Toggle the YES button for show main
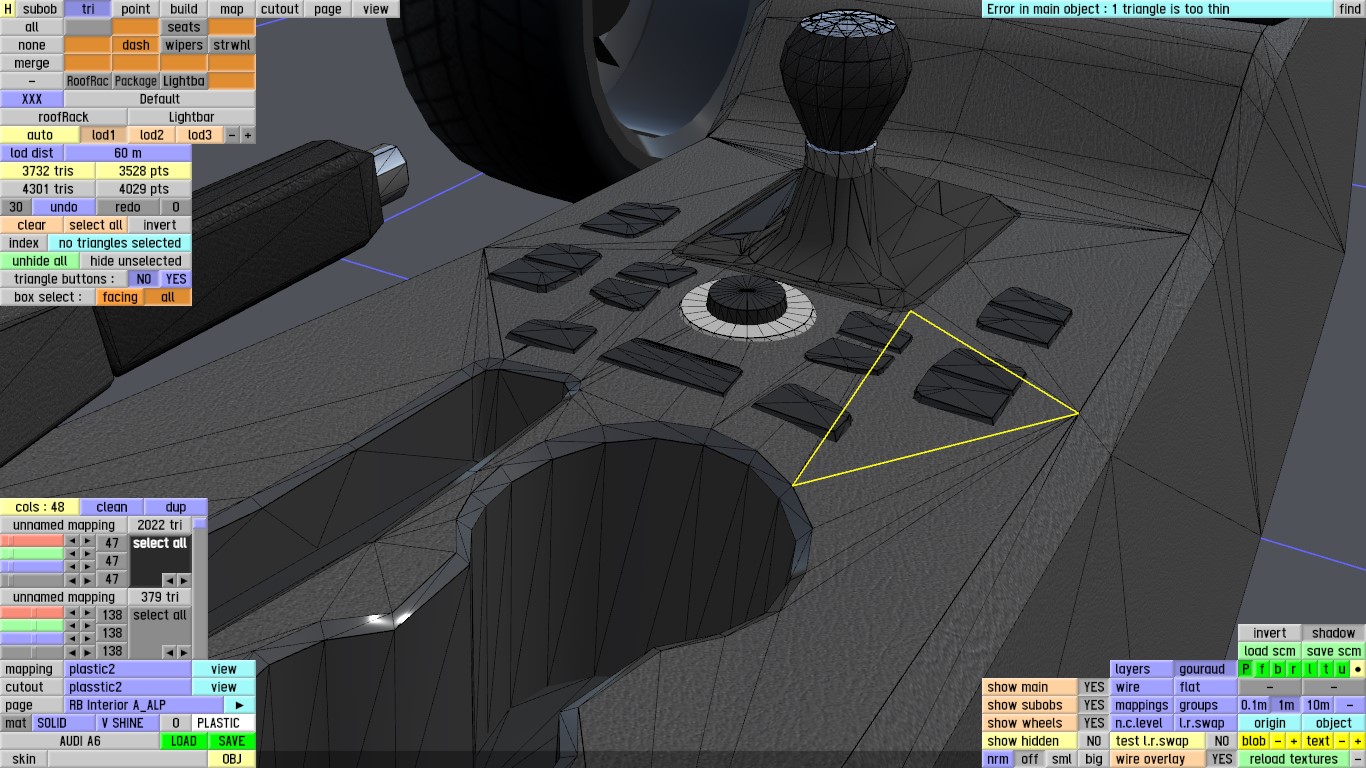Screen dimensions: 1366x768 tap(1094, 687)
